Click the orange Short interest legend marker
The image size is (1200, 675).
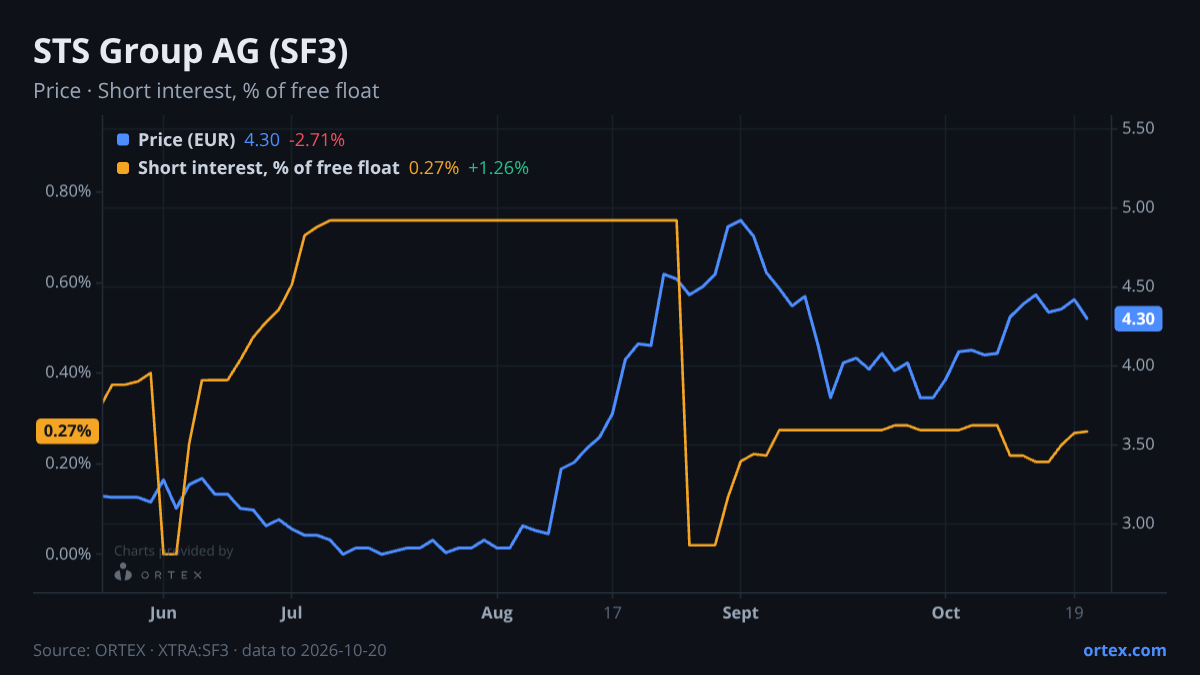click(123, 168)
